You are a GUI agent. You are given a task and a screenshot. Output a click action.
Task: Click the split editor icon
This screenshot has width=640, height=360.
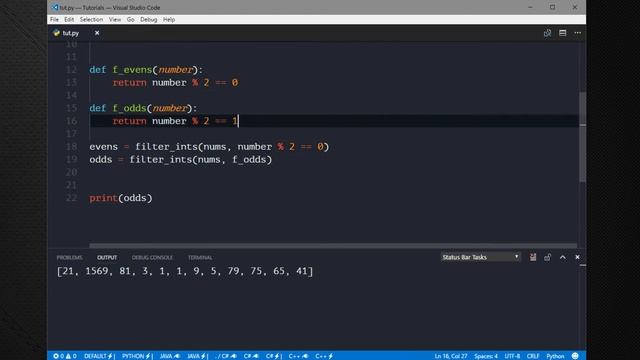[562, 33]
